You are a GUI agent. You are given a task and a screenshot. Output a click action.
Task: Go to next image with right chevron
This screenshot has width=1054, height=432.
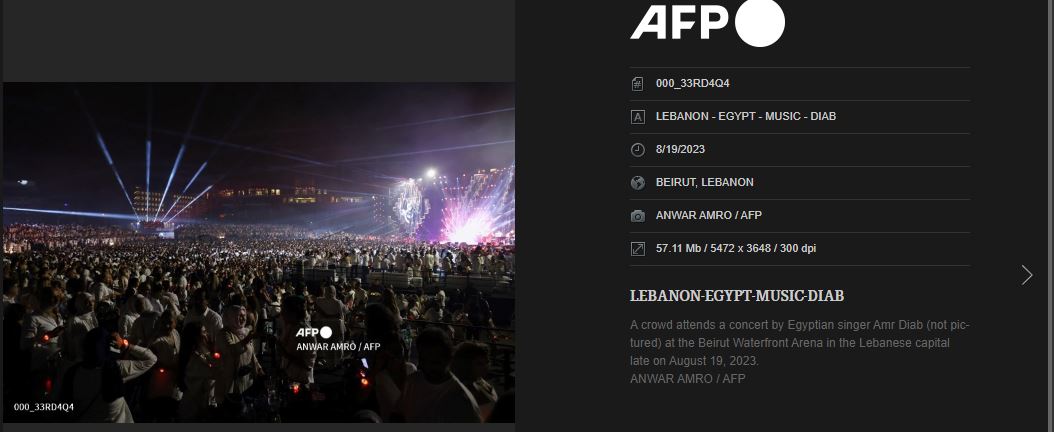coord(1026,275)
